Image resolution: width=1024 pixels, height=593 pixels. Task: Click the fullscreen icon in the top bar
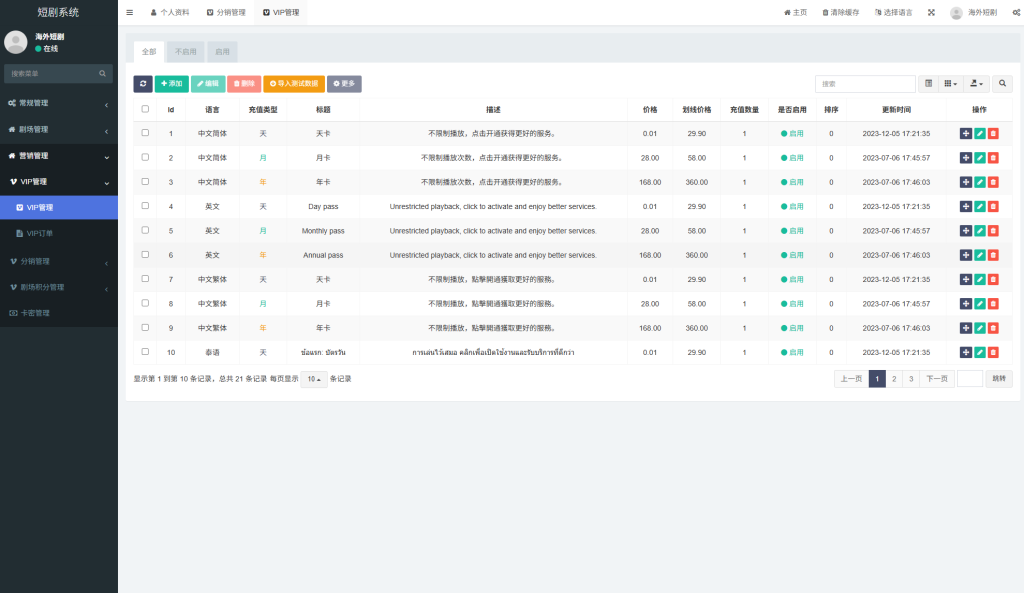(x=931, y=12)
